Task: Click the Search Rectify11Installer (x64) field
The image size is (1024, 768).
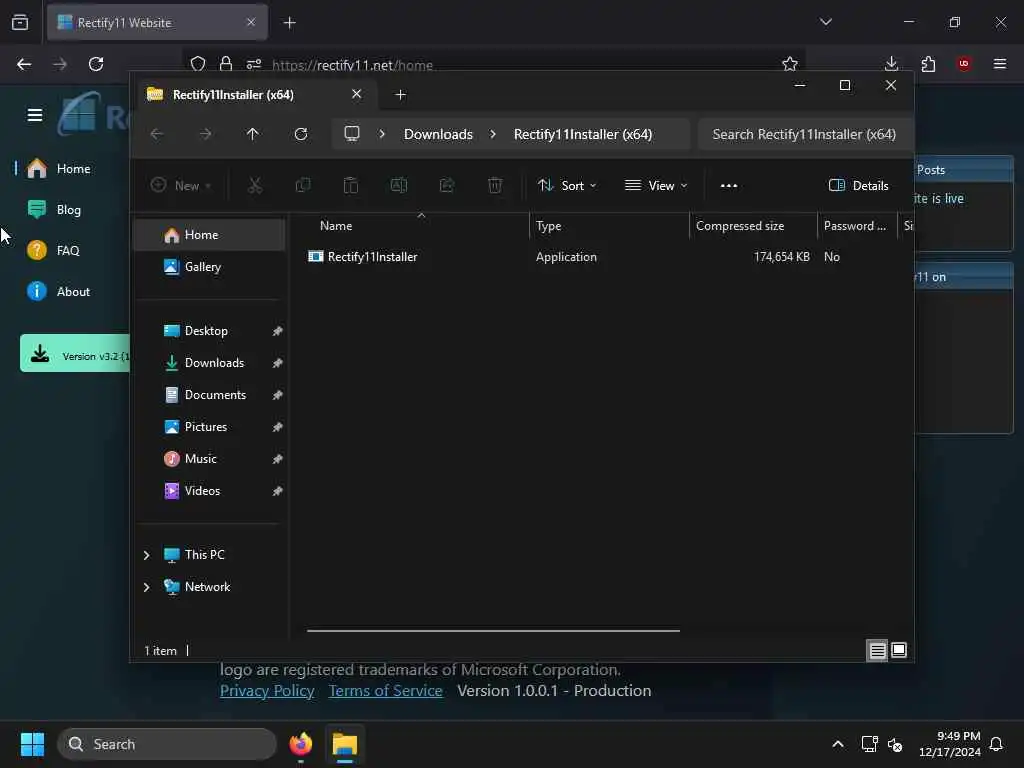Action: click(x=804, y=134)
